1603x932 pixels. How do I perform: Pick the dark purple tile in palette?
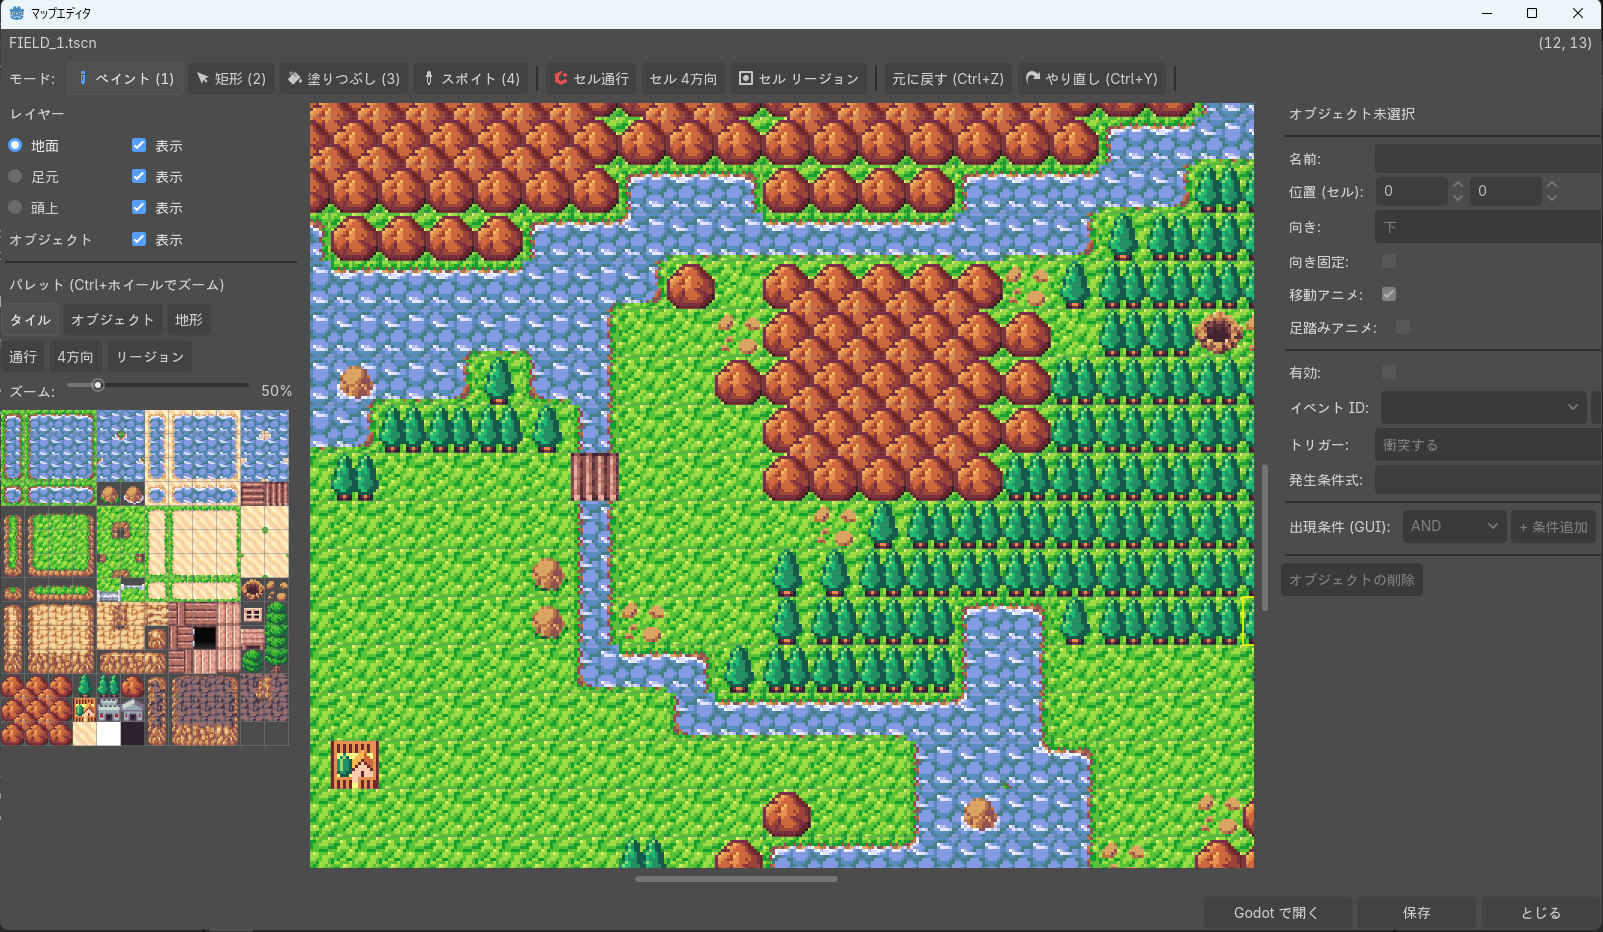[132, 733]
